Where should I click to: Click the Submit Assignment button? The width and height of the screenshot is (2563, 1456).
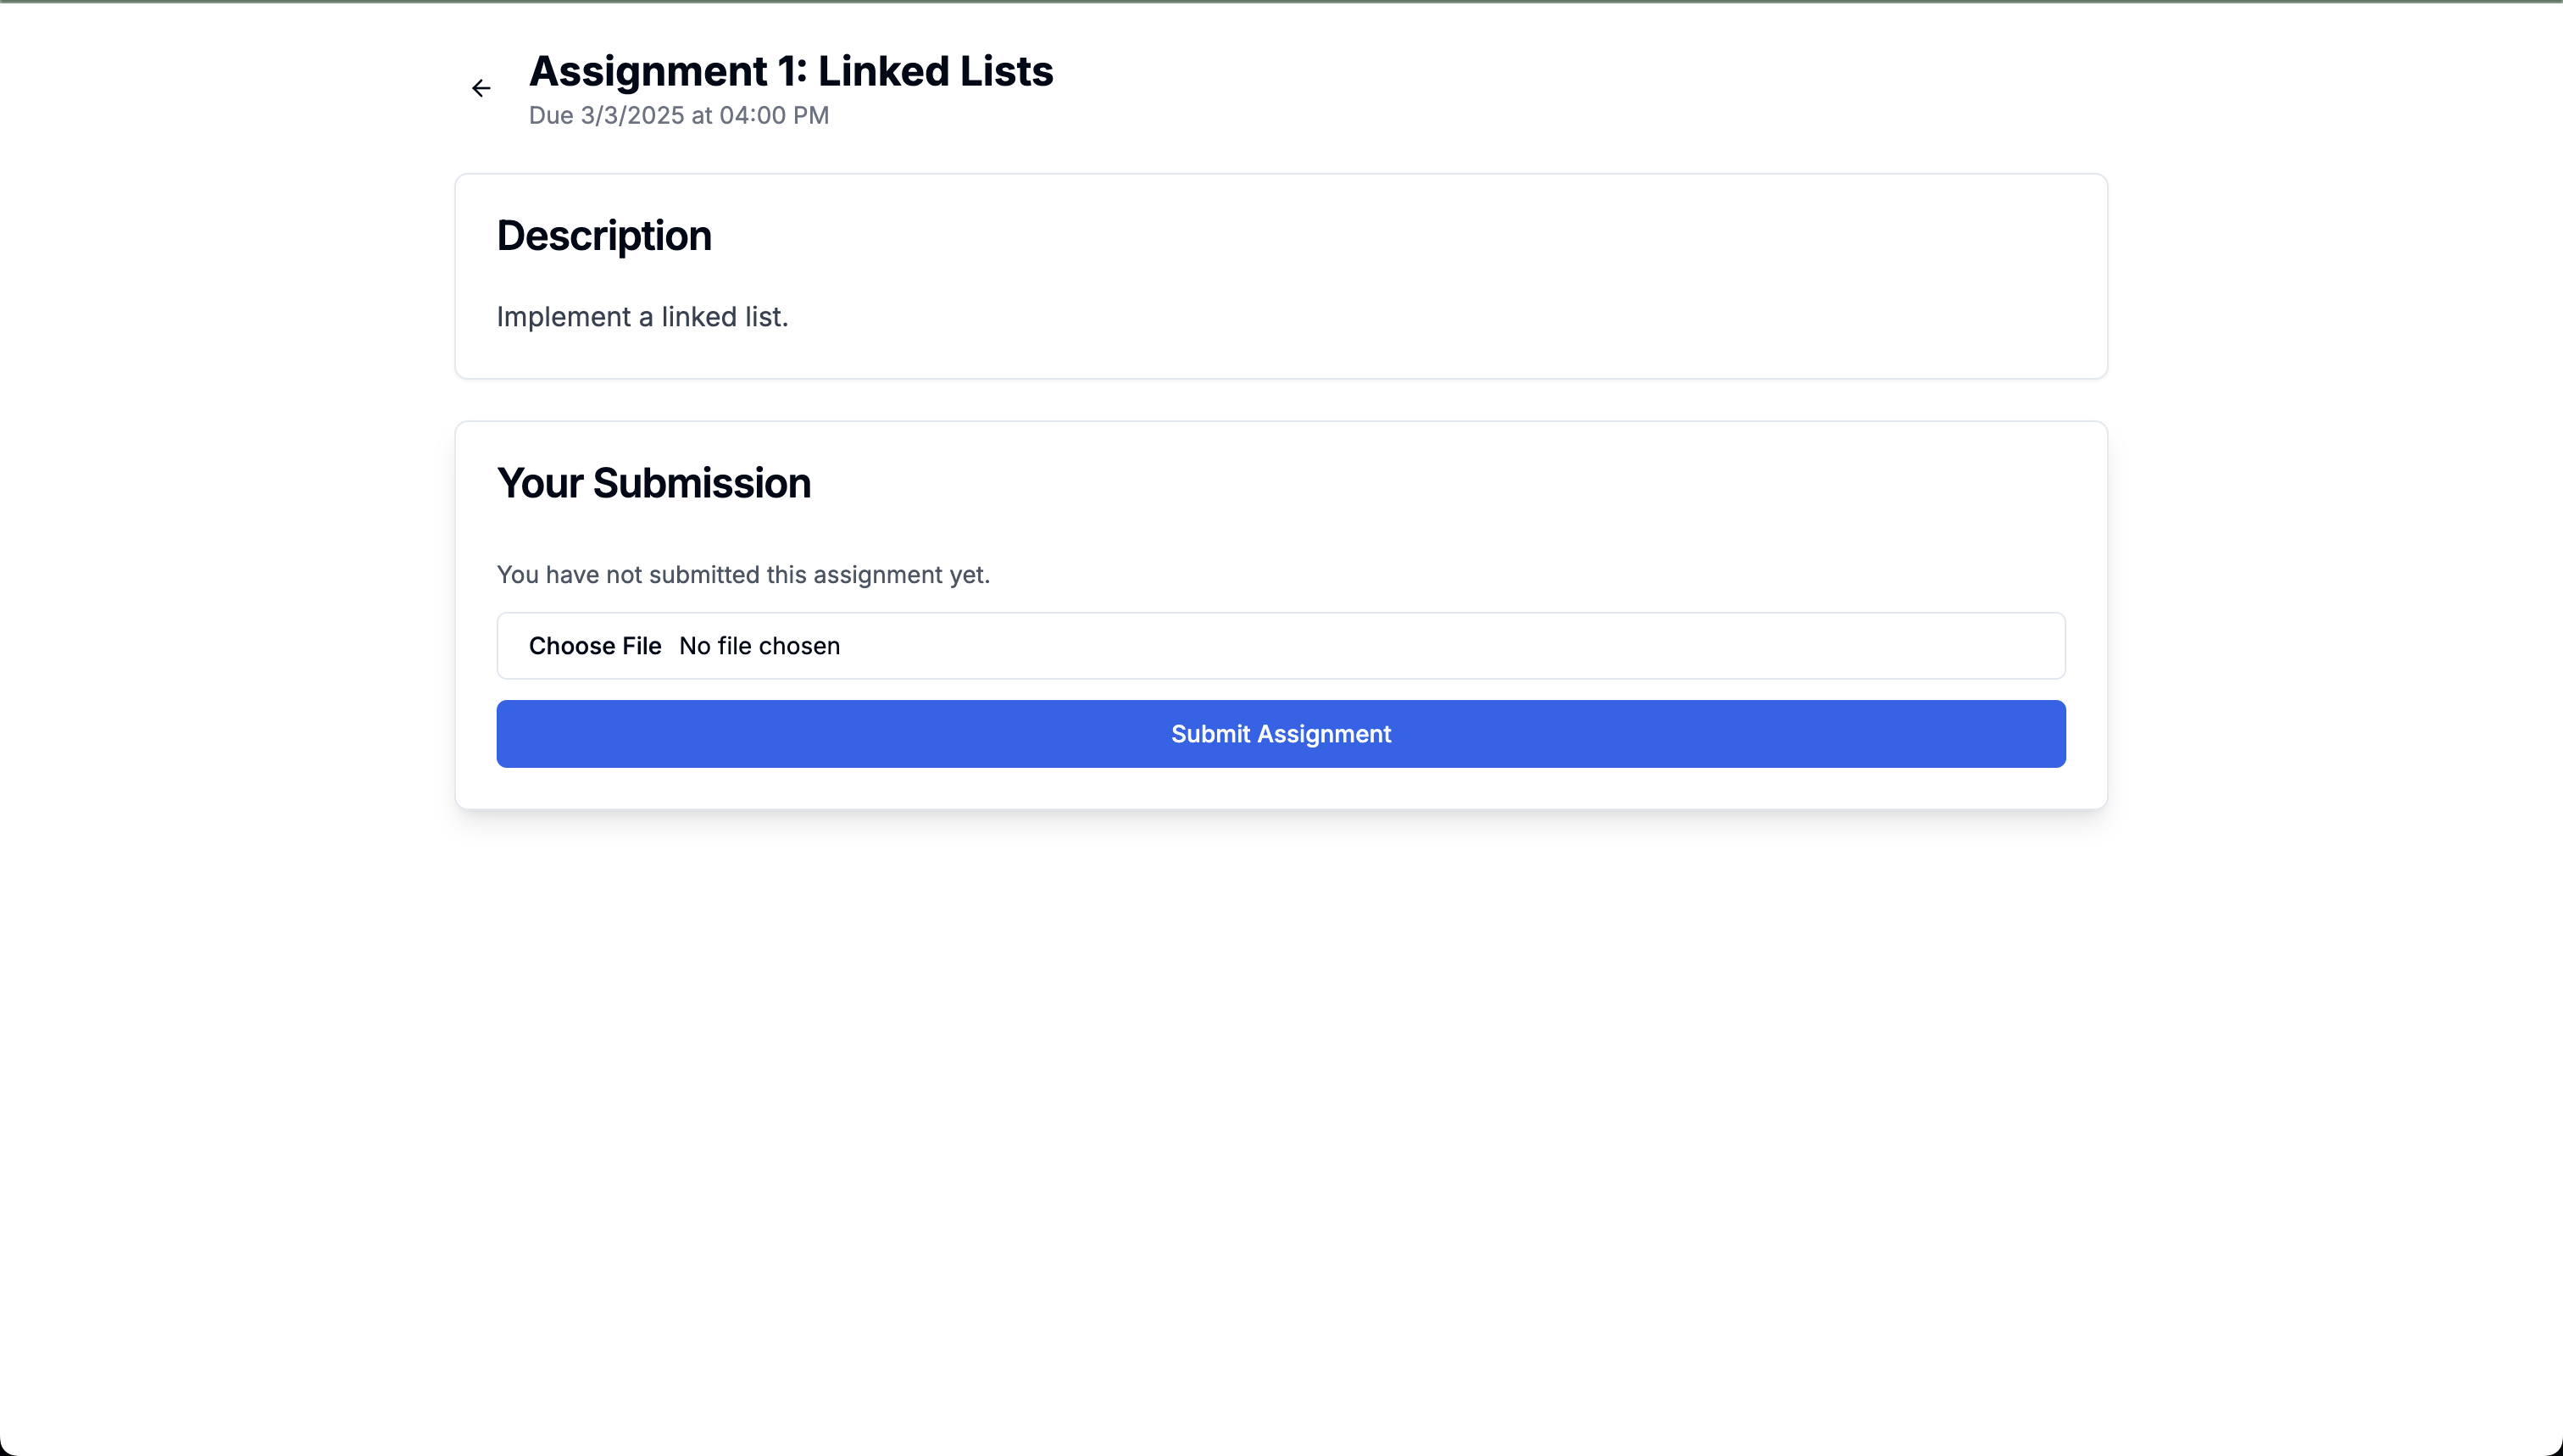click(x=1280, y=733)
